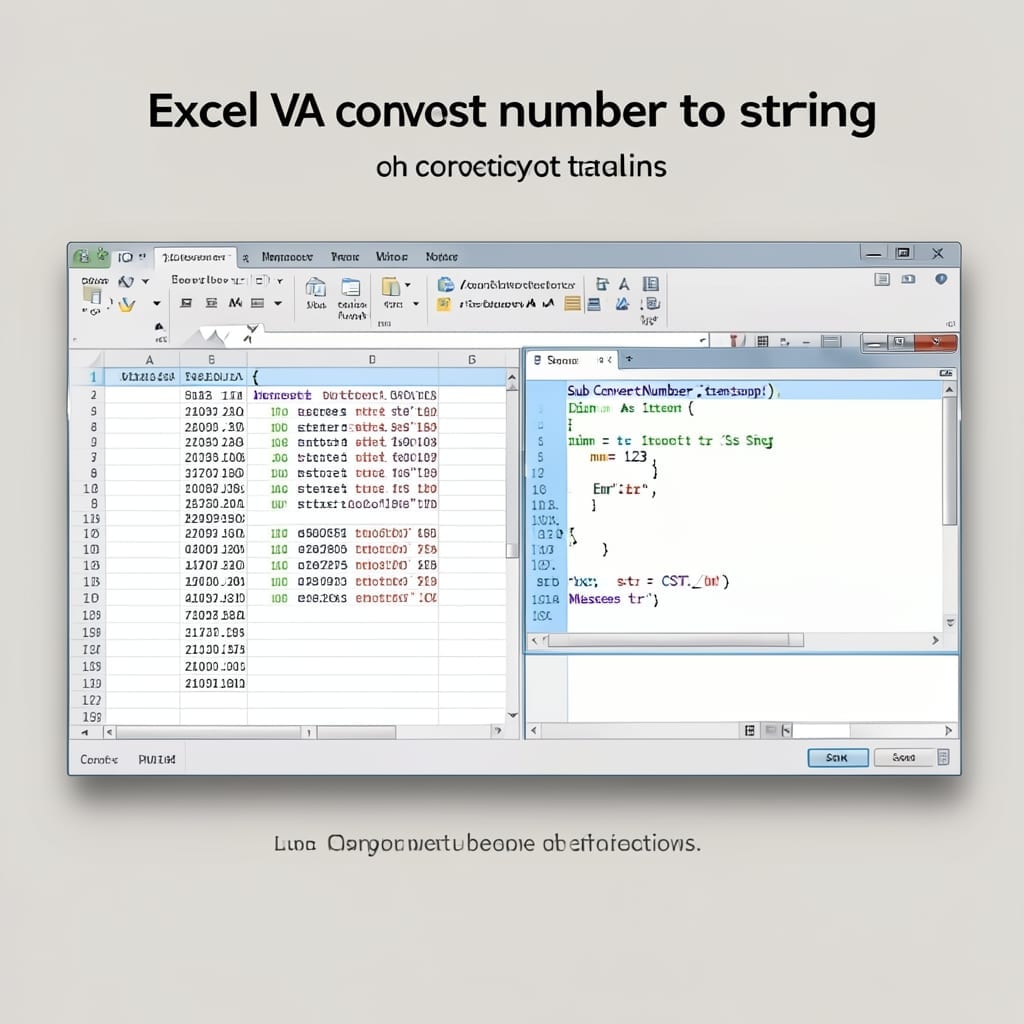Click the orange striped lines icon
The width and height of the screenshot is (1024, 1024).
click(x=572, y=304)
